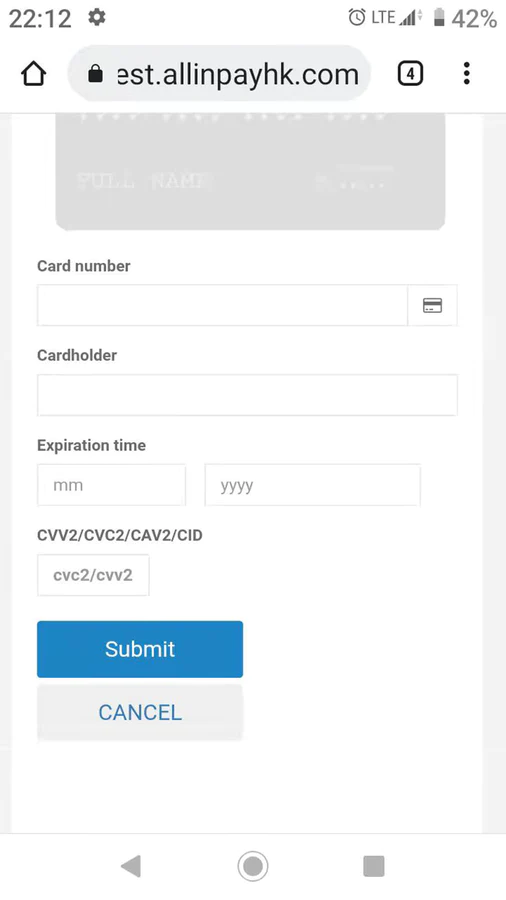Open the tab switcher showing 4 tabs
Screen dimensions: 506x900
[410, 74]
